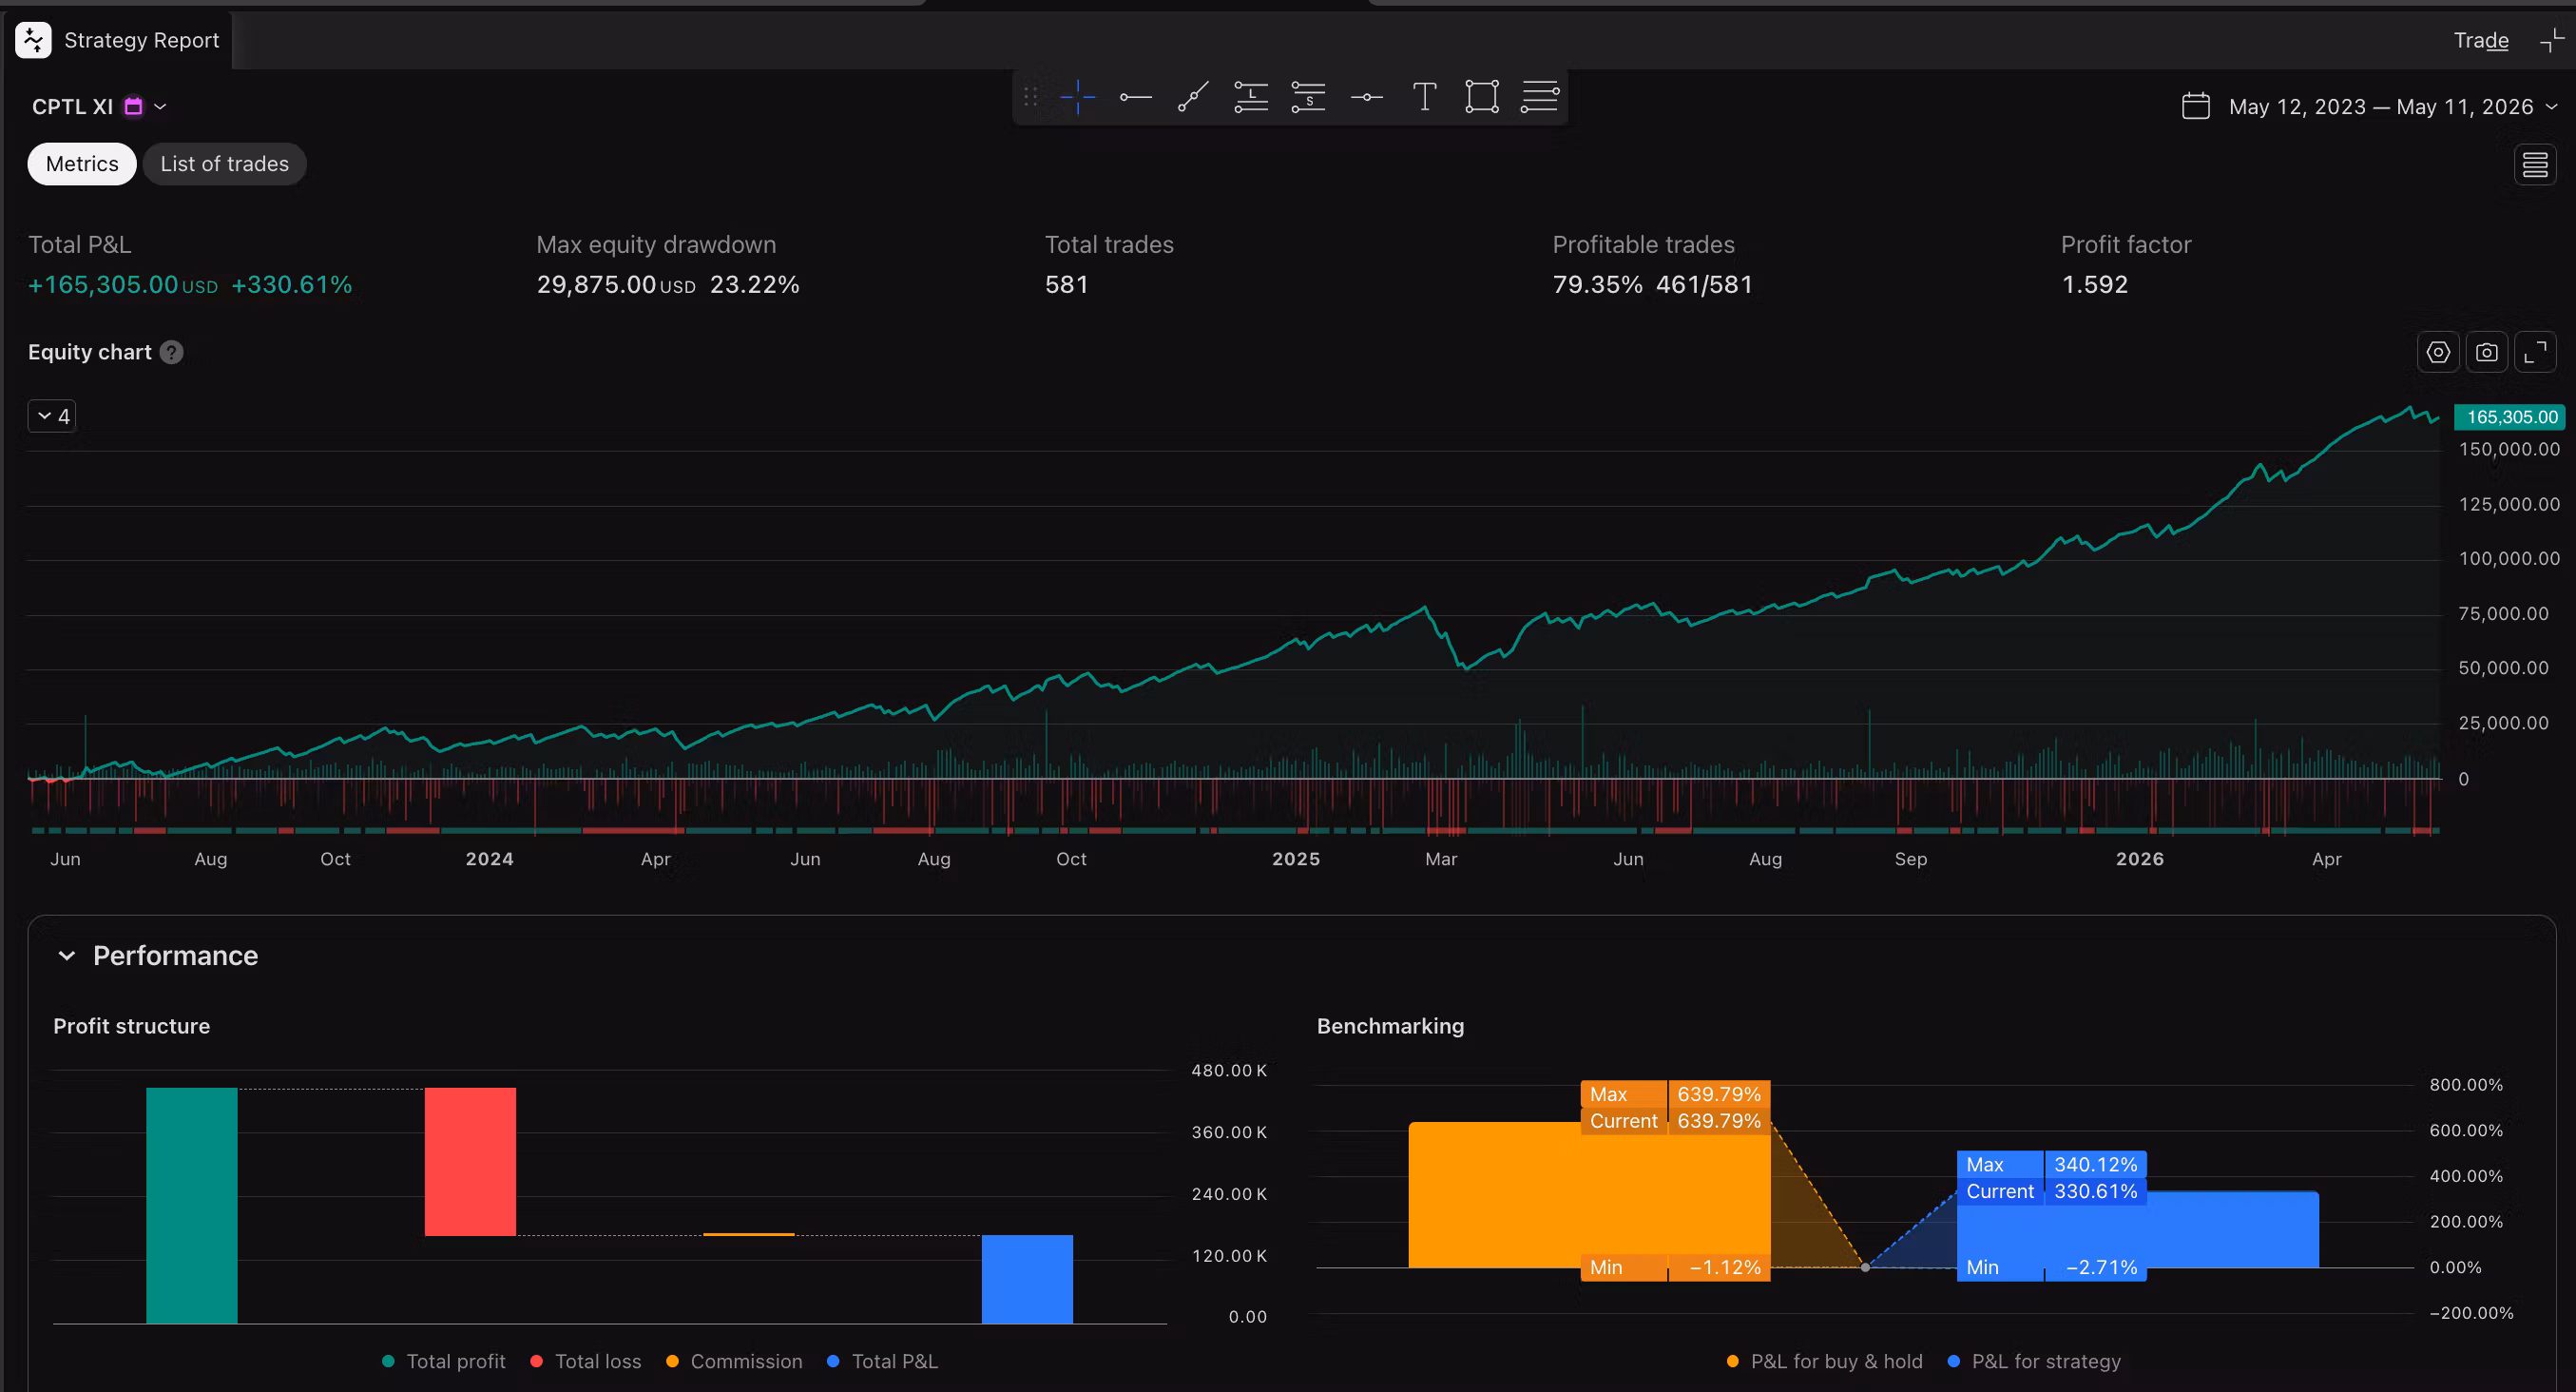This screenshot has height=1392, width=2576.
Task: Click the 29,875.00 USD drawdown value
Action: click(616, 285)
